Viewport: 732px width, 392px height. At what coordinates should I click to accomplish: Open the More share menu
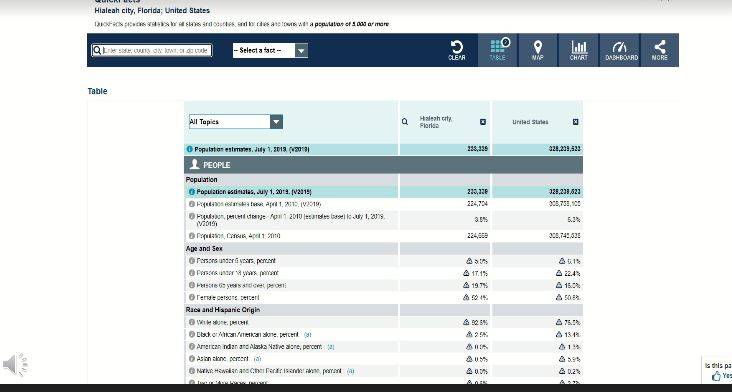click(x=660, y=50)
